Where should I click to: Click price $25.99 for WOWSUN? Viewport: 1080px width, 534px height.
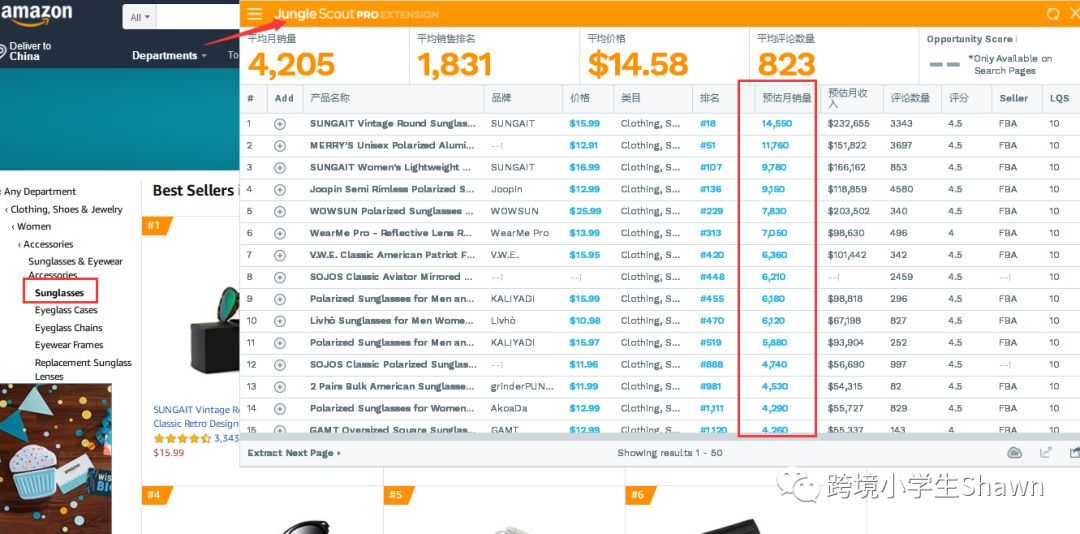585,212
